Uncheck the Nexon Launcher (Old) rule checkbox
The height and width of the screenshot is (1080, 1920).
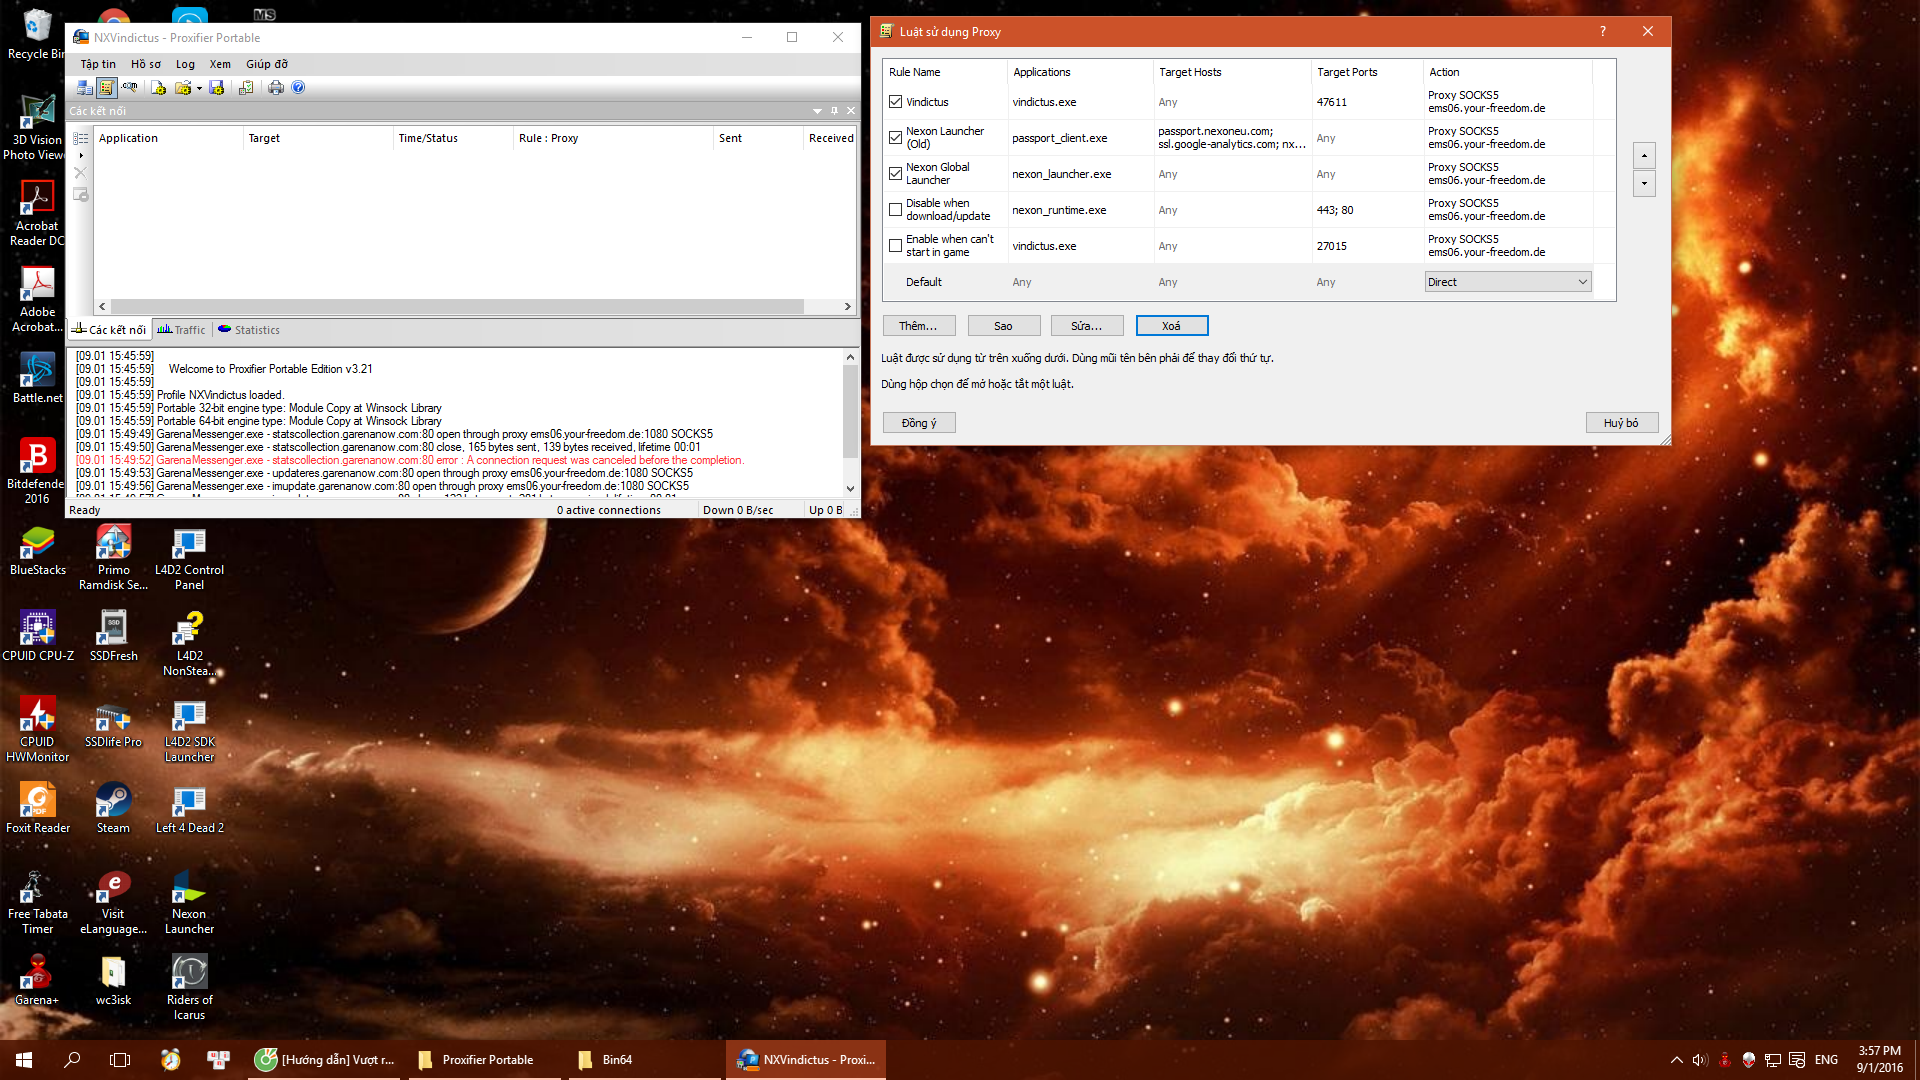895,138
